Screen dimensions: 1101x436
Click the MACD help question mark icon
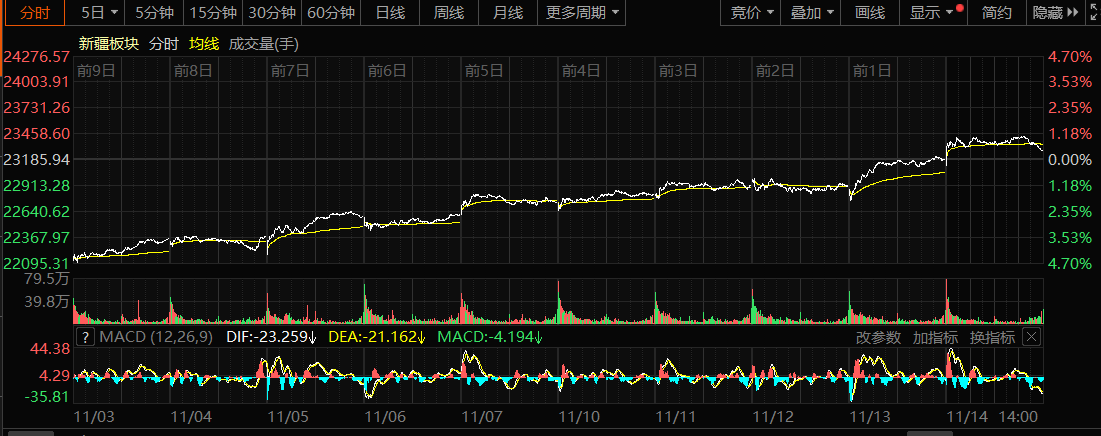[x=88, y=337]
